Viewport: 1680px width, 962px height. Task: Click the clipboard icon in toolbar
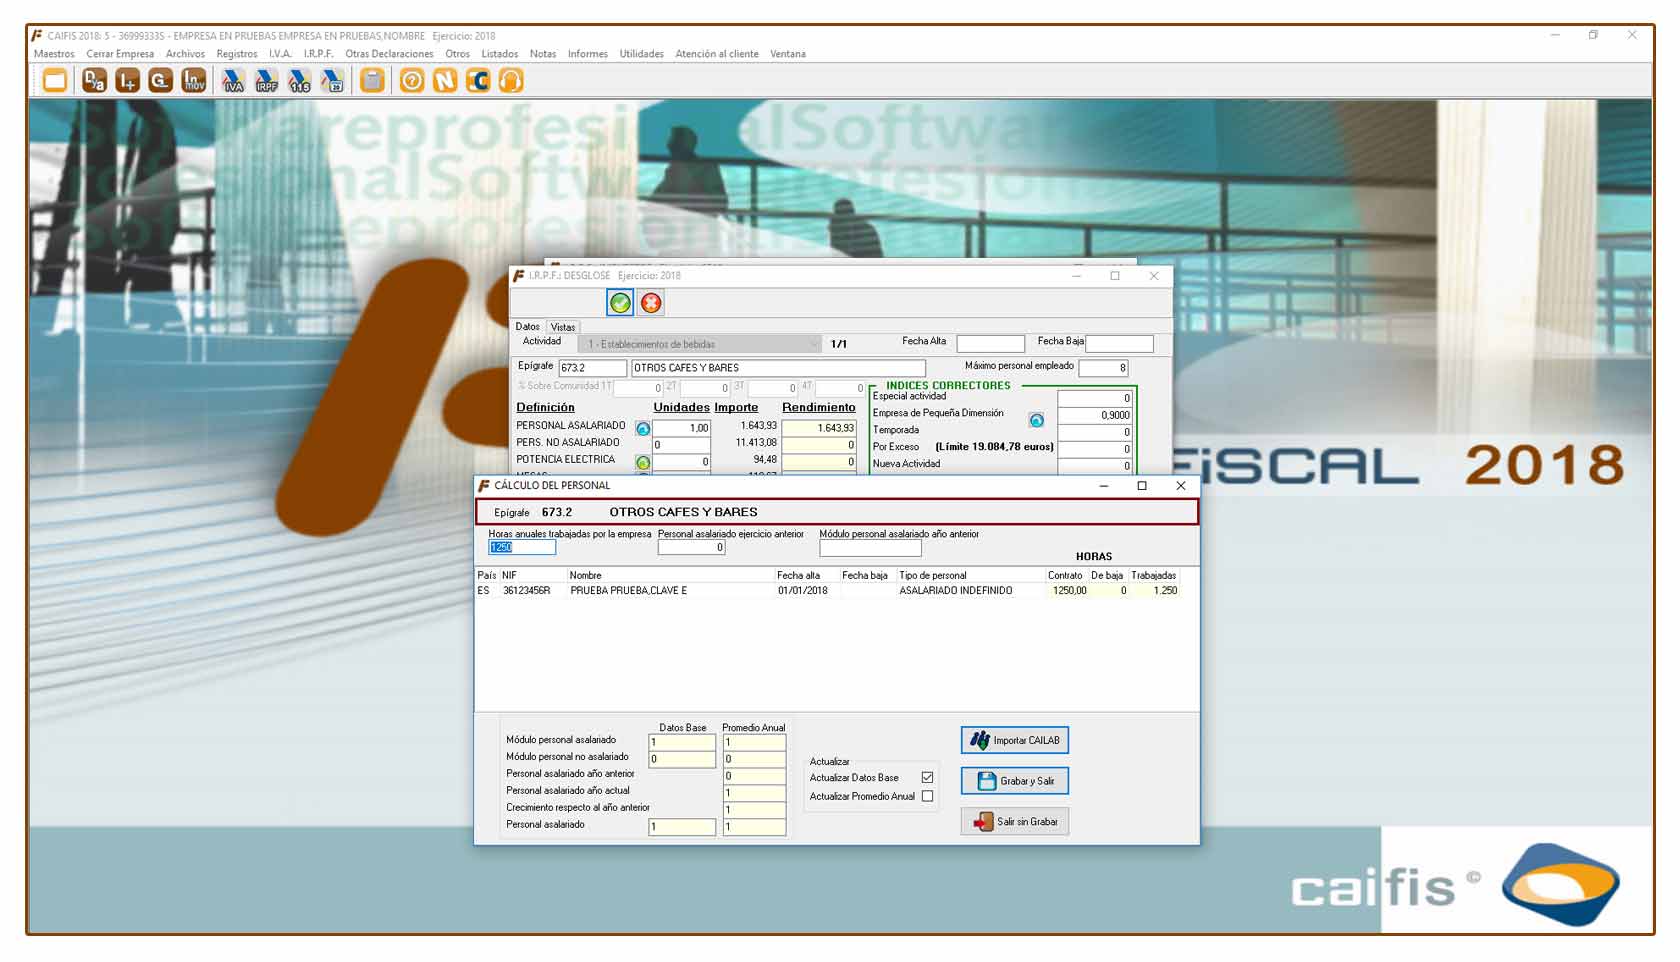point(372,81)
